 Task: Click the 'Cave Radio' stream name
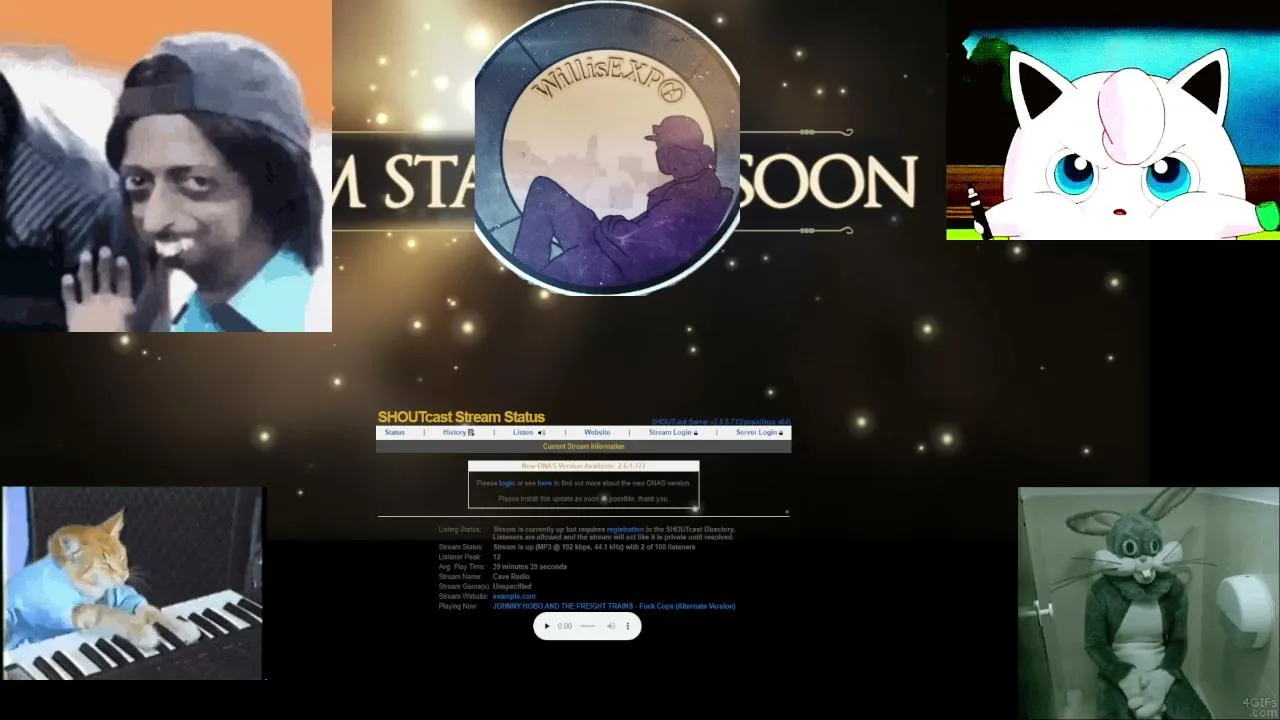tap(510, 577)
